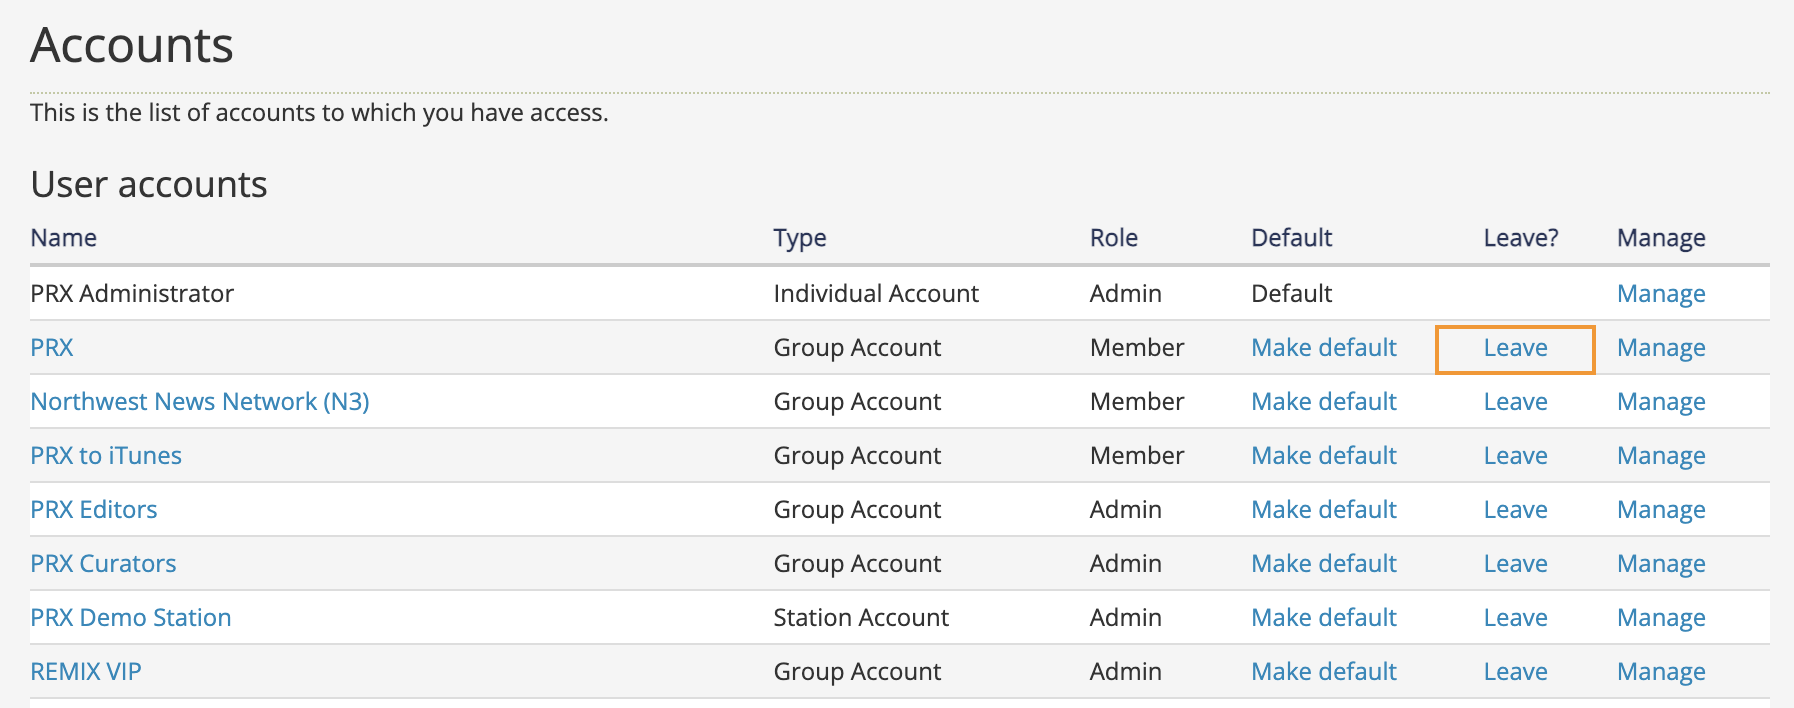Click the Admin role in PRX Administrator row
1794x708 pixels.
click(1126, 293)
